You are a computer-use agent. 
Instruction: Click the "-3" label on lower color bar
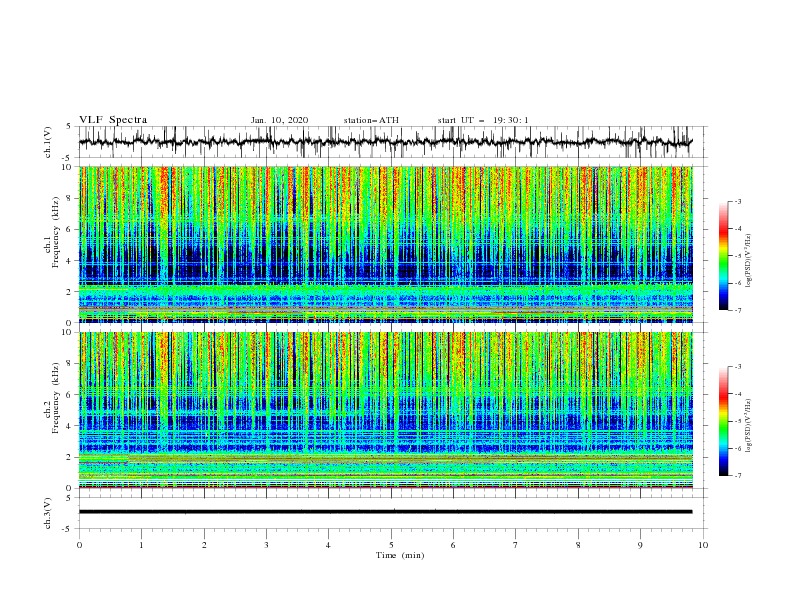(x=737, y=367)
